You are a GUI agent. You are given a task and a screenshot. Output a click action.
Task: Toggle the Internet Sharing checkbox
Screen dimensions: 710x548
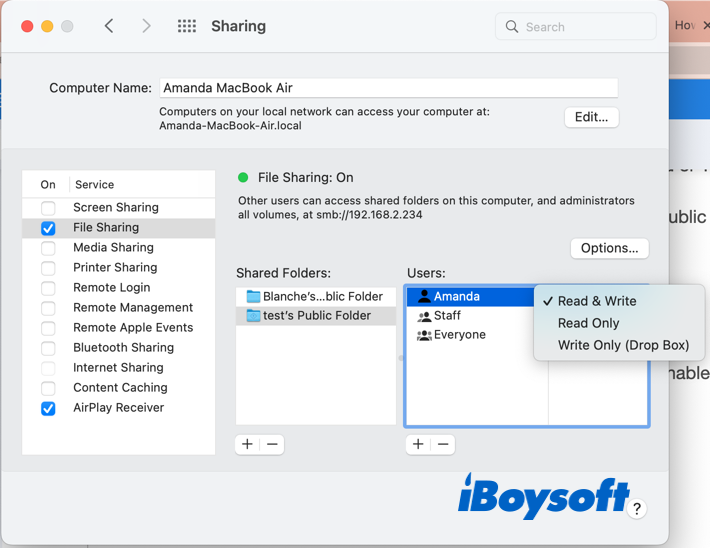point(48,368)
